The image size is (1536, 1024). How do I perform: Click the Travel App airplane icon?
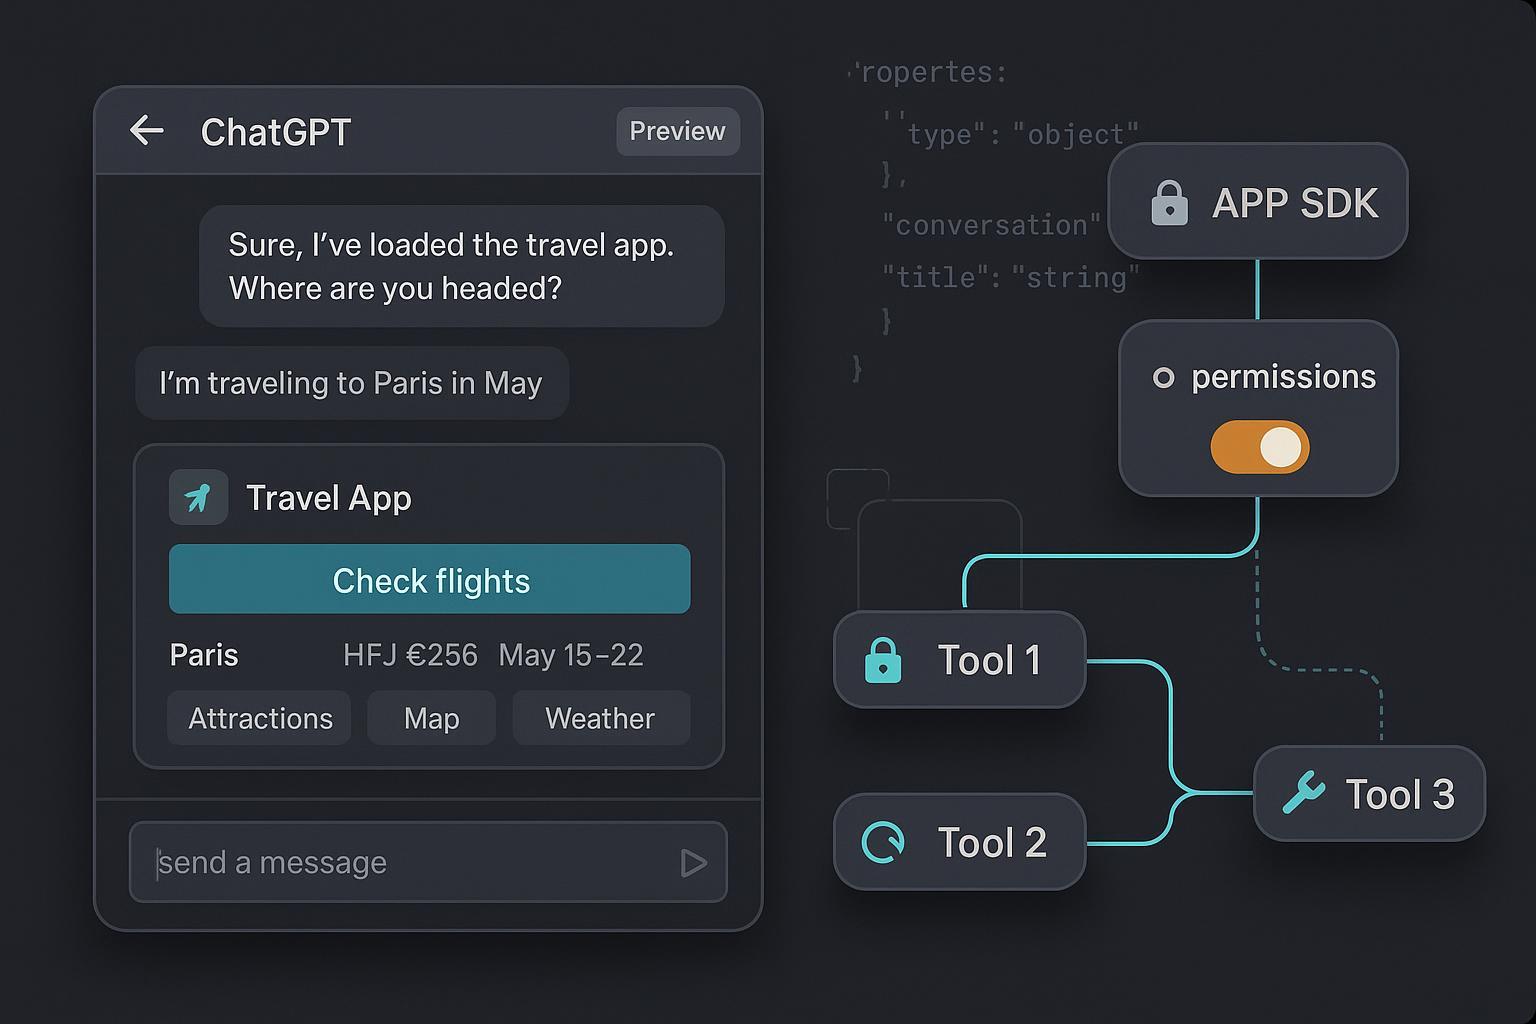click(x=198, y=497)
